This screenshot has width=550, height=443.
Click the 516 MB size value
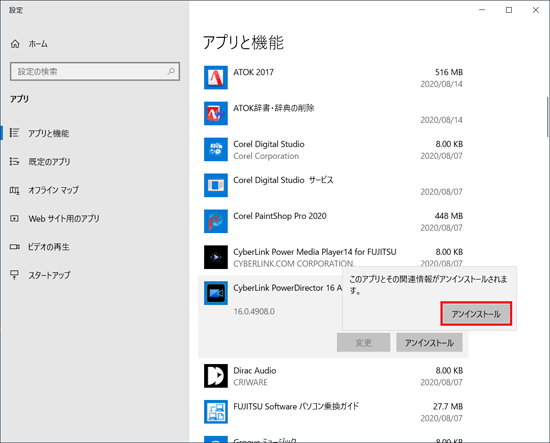[449, 72]
